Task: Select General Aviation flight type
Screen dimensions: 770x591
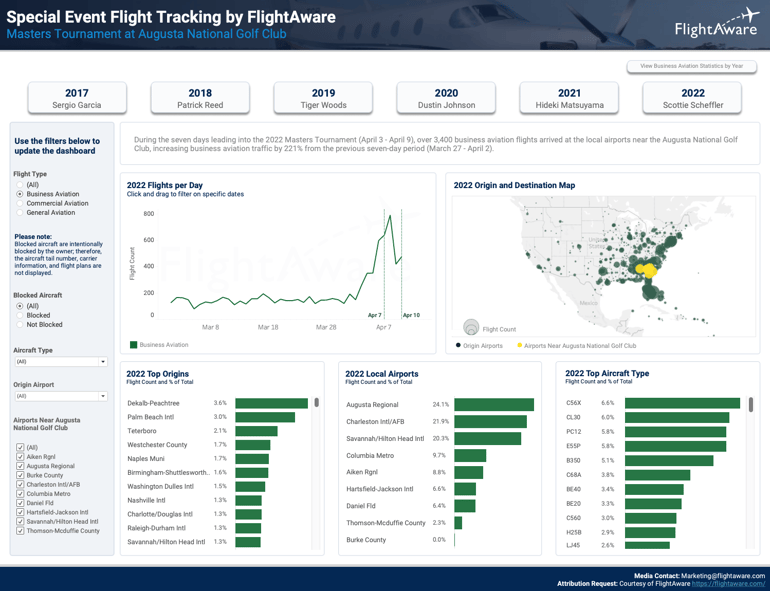Action: [20, 213]
